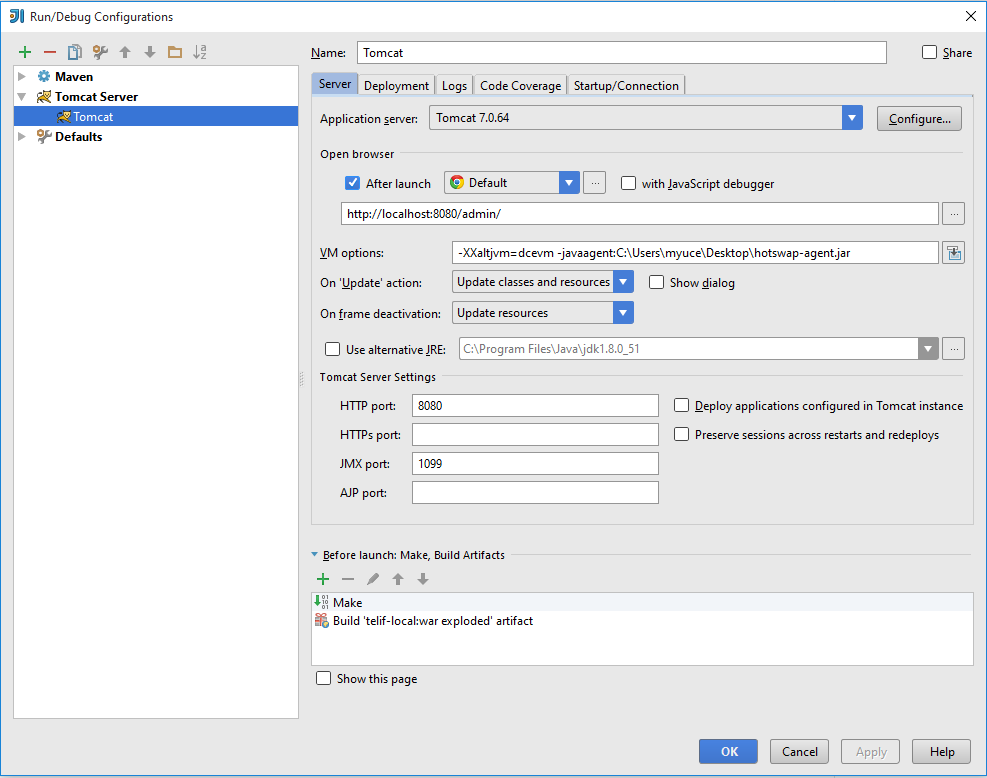Close the Run/Debug Configurations dialog
The image size is (987, 778).
(x=971, y=16)
